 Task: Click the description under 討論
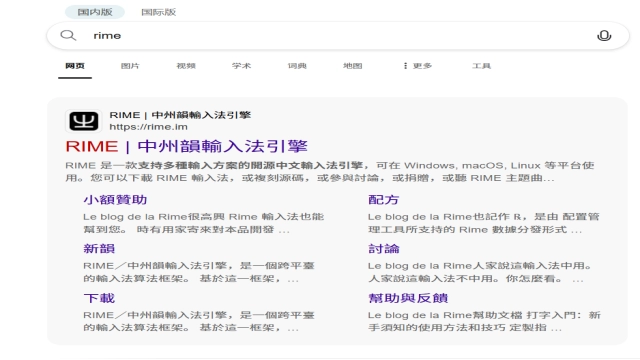[480, 272]
